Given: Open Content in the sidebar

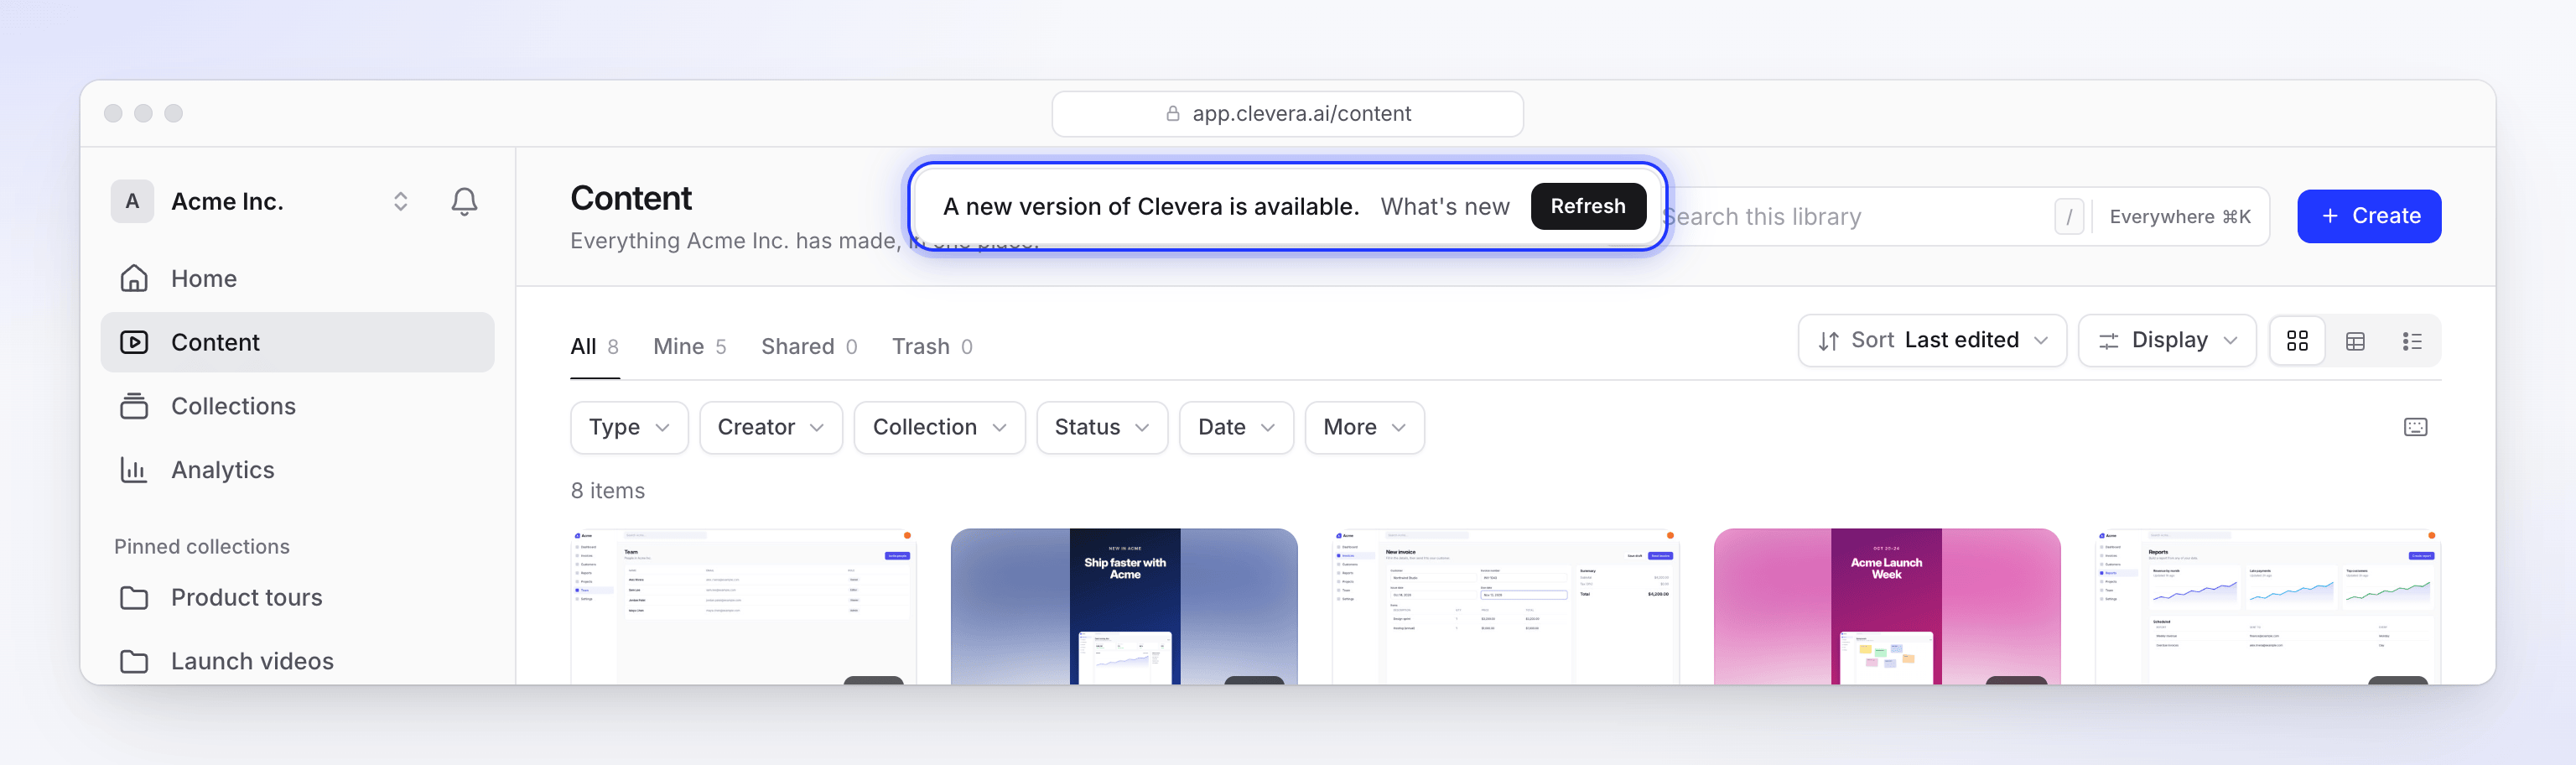Looking at the screenshot, I should [x=297, y=342].
